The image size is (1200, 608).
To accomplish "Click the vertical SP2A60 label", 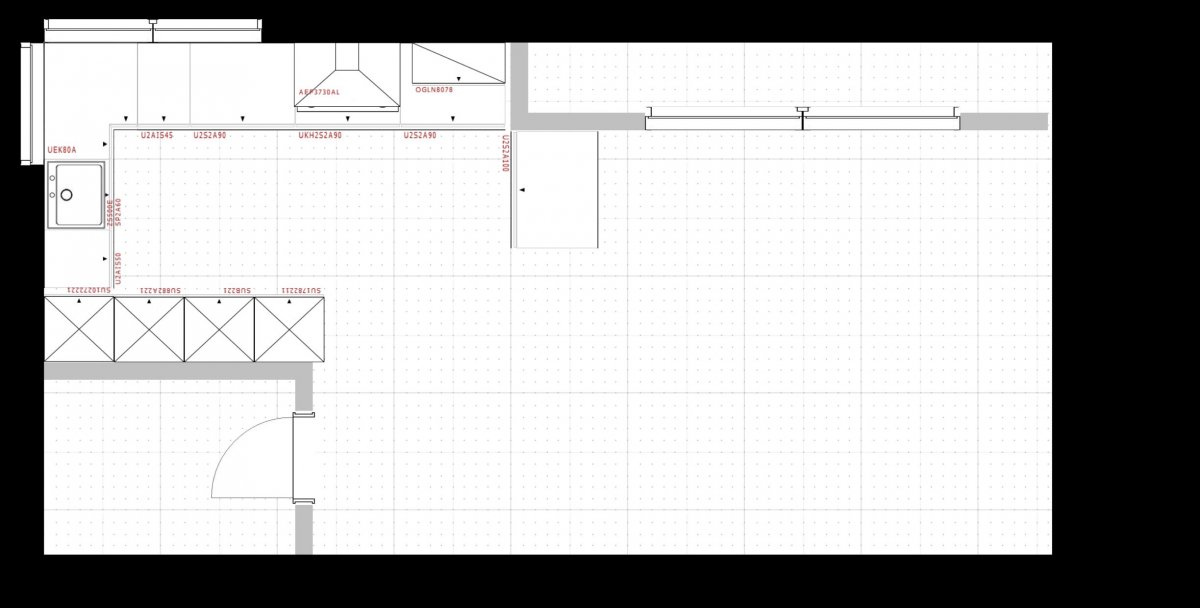I will tap(118, 213).
